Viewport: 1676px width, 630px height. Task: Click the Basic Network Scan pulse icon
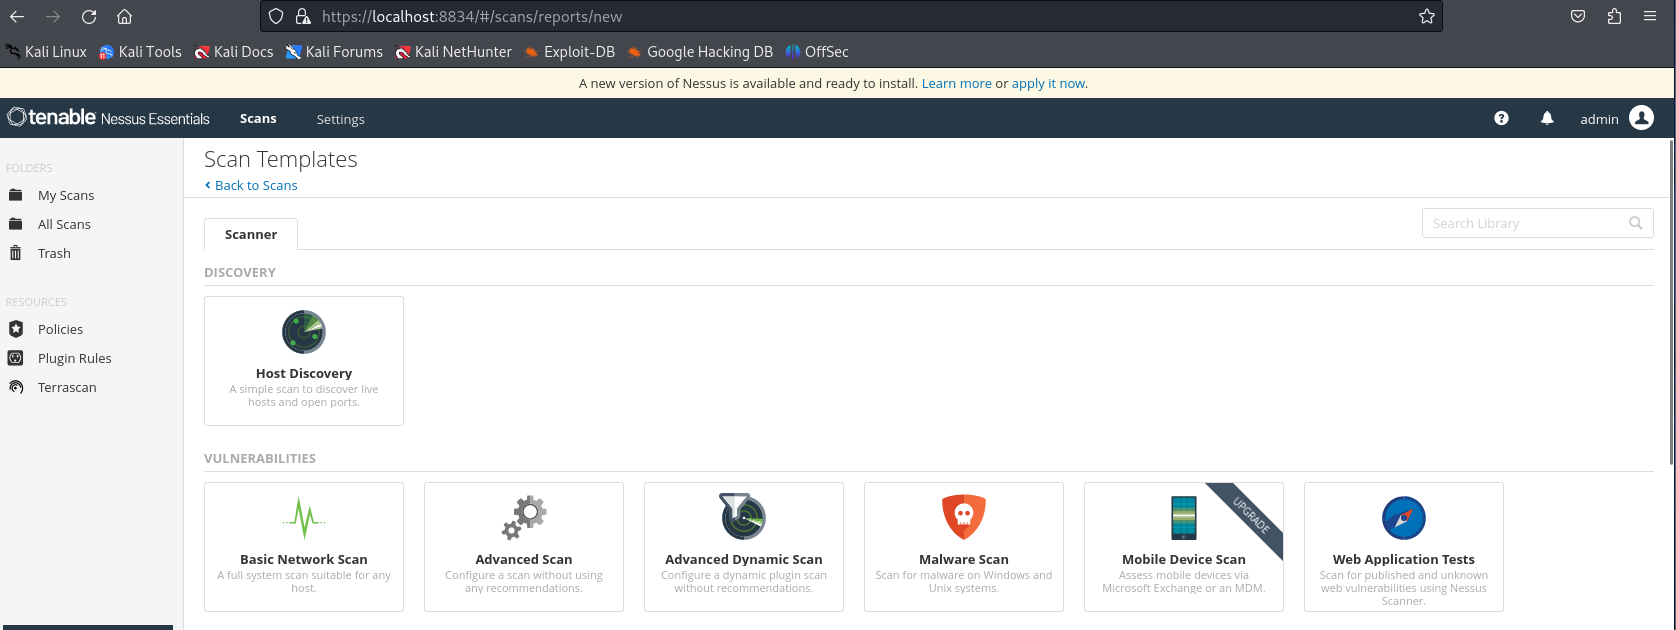tap(304, 518)
